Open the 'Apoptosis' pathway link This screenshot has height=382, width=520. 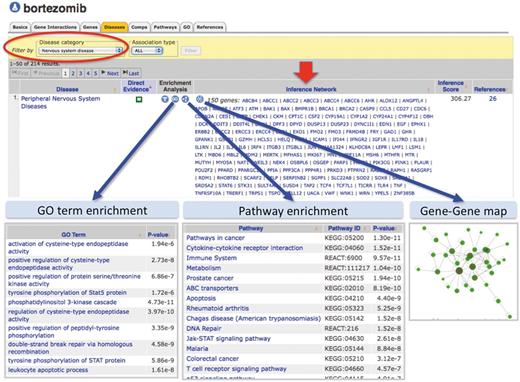click(201, 298)
